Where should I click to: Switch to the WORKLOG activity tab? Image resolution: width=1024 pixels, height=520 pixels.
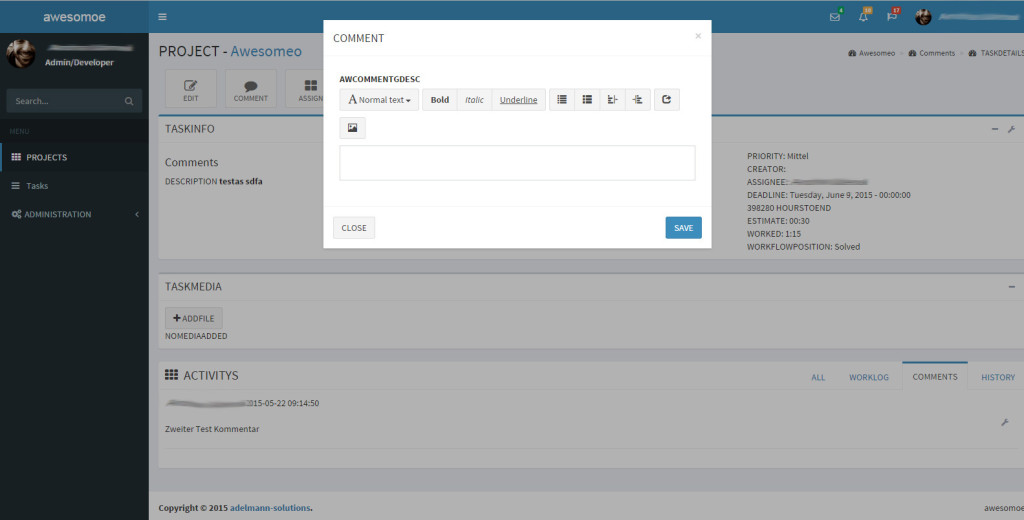(869, 378)
